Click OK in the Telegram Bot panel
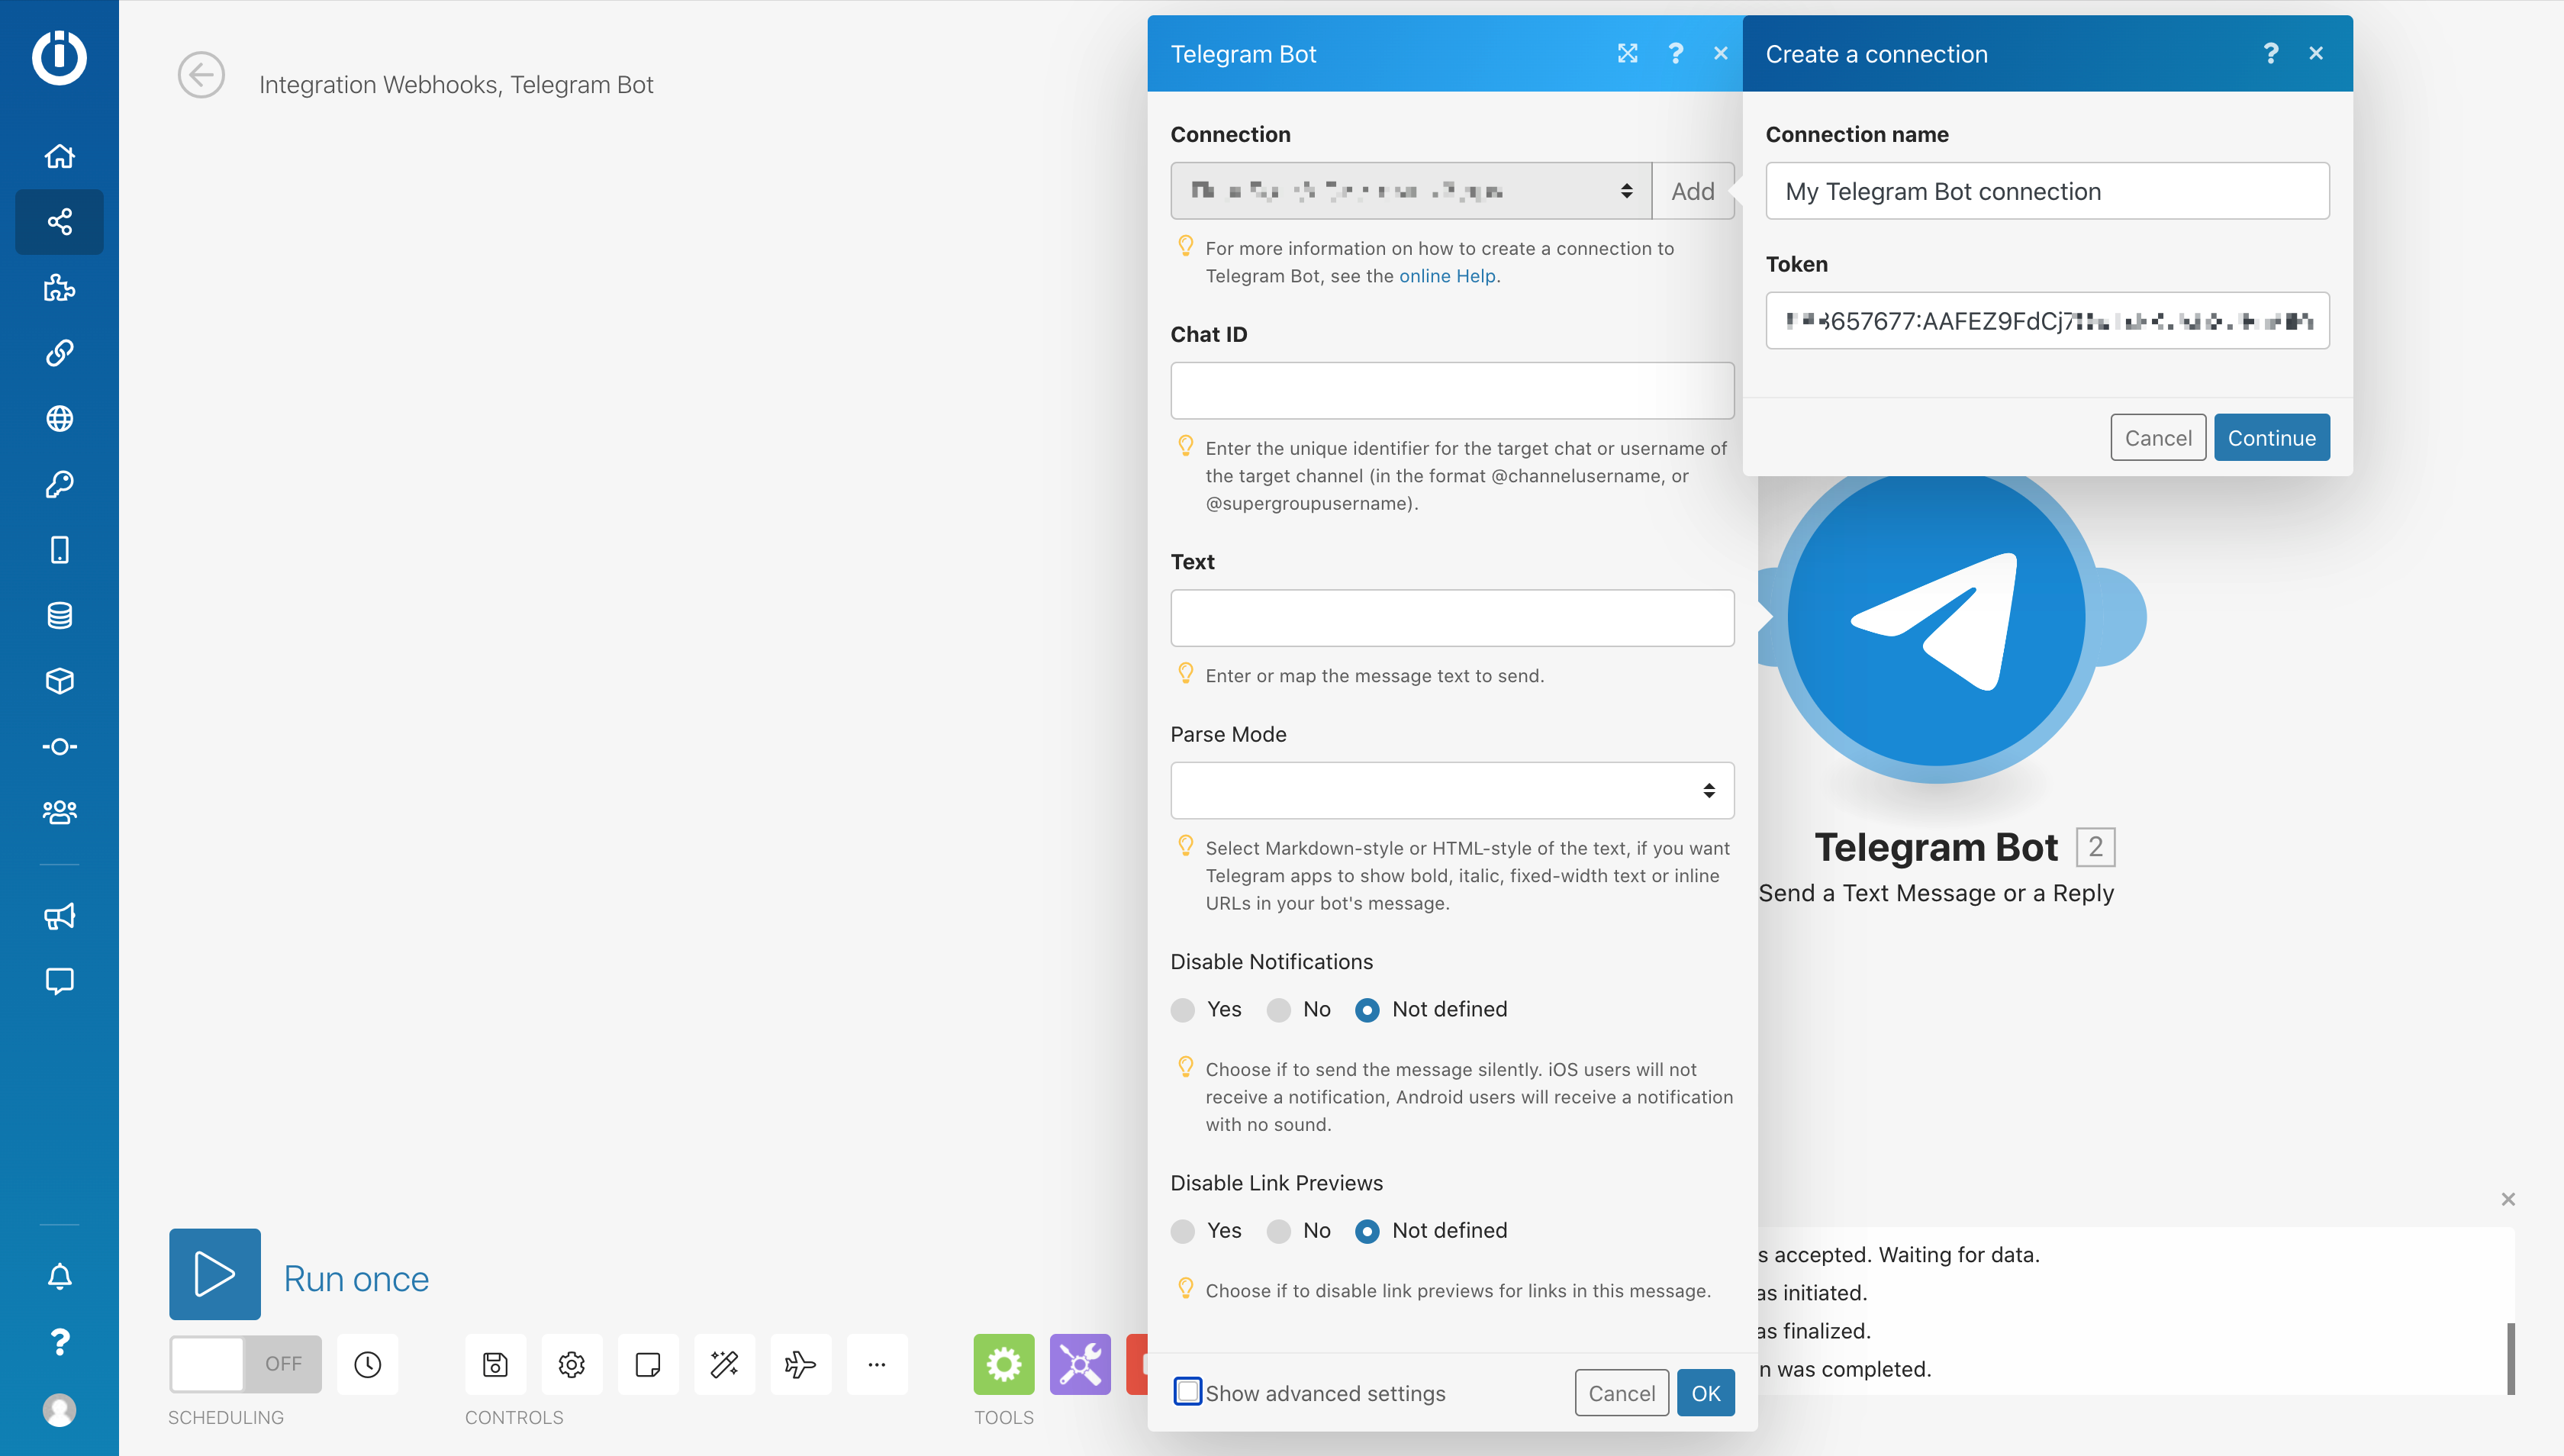This screenshot has width=2564, height=1456. 1705,1393
